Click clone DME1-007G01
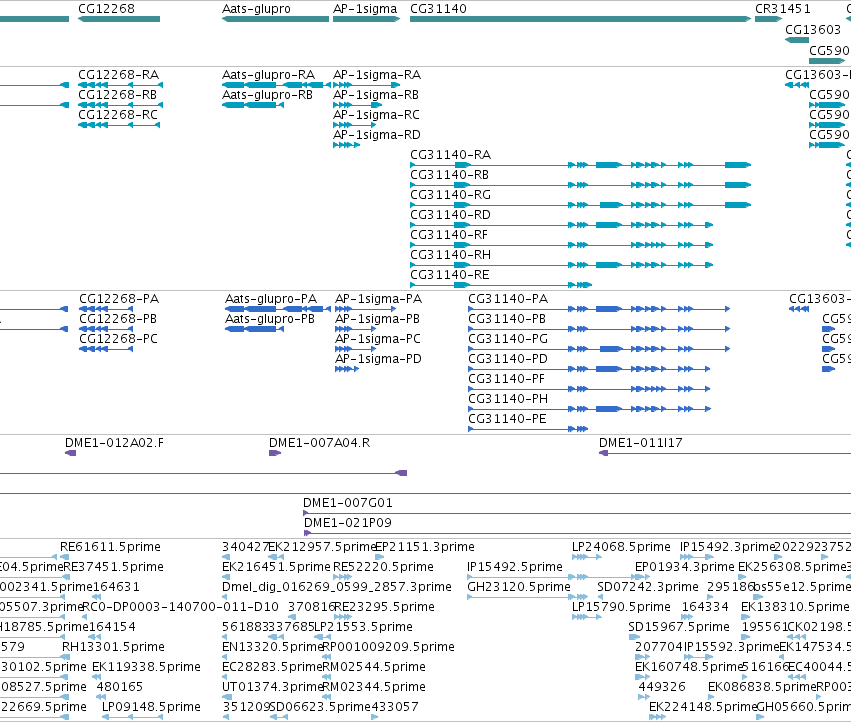Image resolution: width=851 pixels, height=722 pixels. click(347, 503)
